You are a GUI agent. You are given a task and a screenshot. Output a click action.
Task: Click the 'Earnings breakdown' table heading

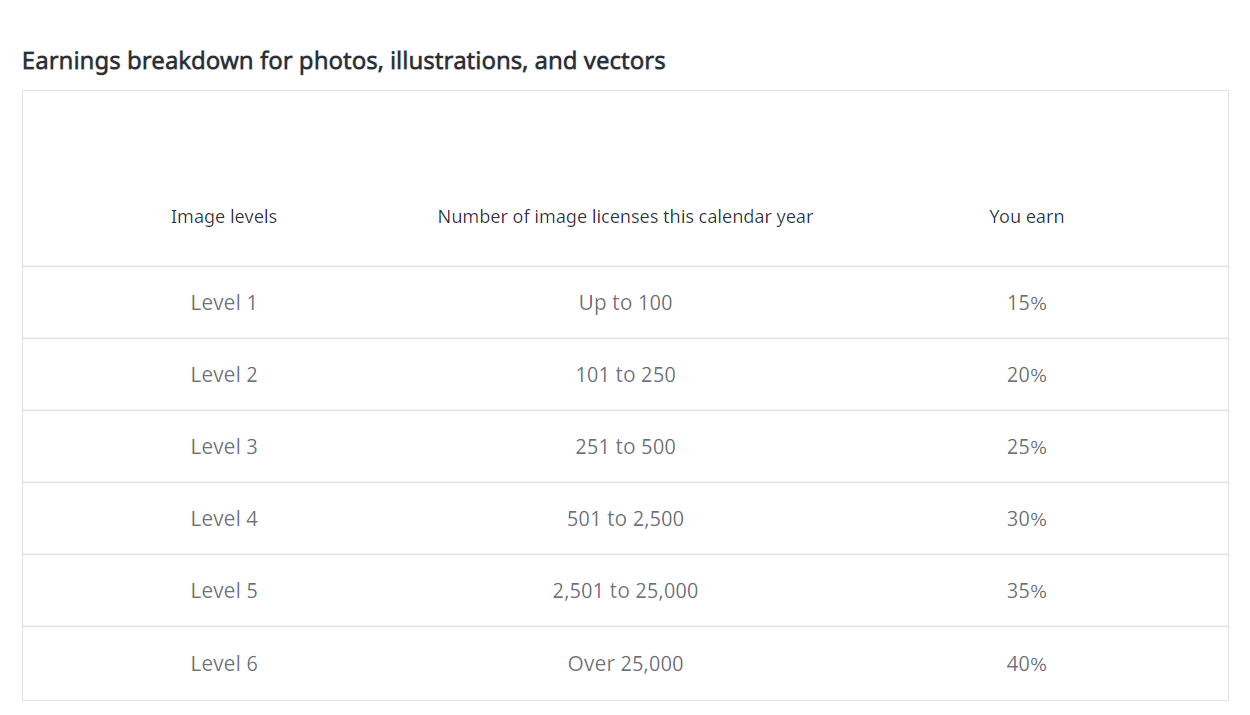pyautogui.click(x=343, y=61)
